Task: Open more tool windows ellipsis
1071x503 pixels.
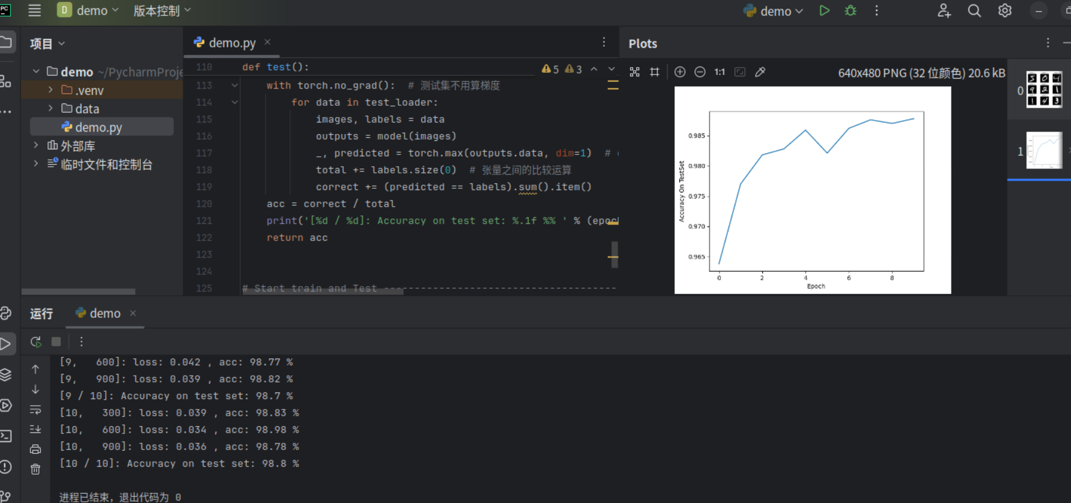Action: click(5, 111)
